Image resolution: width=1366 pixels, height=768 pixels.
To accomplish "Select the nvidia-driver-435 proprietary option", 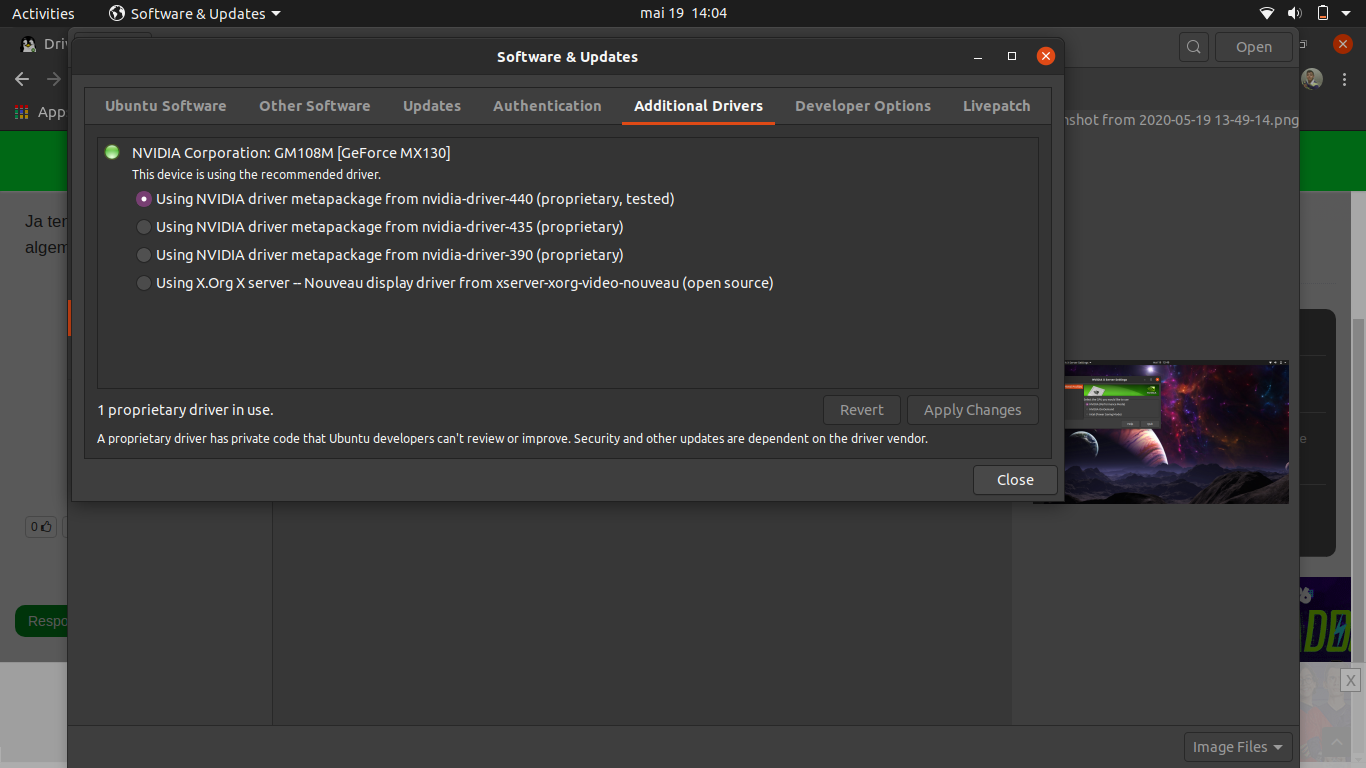I will coord(144,227).
